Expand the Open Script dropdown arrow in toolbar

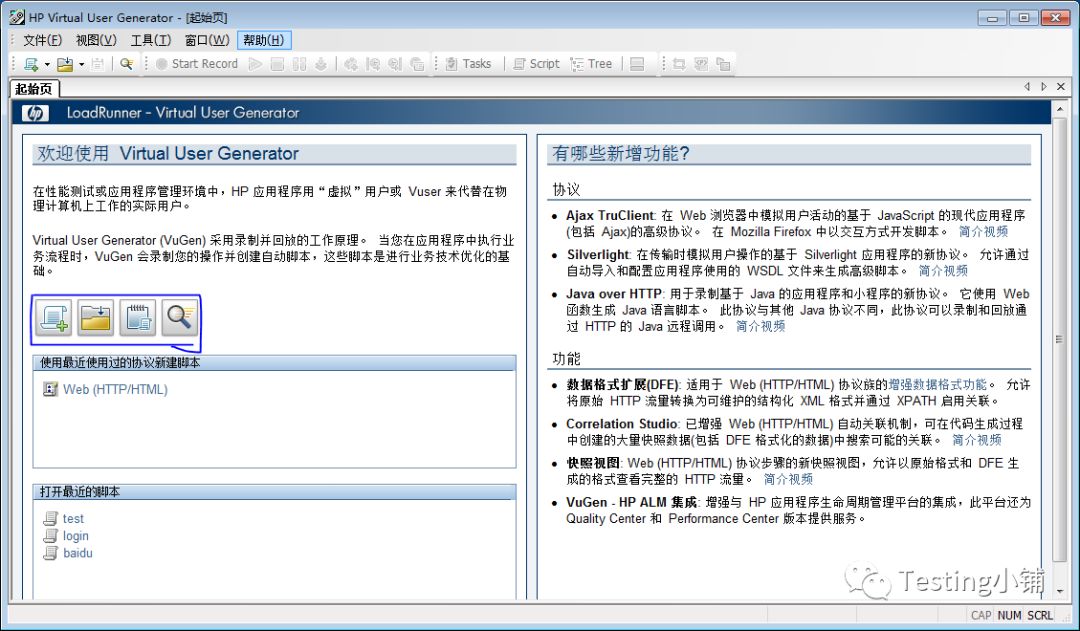click(81, 64)
